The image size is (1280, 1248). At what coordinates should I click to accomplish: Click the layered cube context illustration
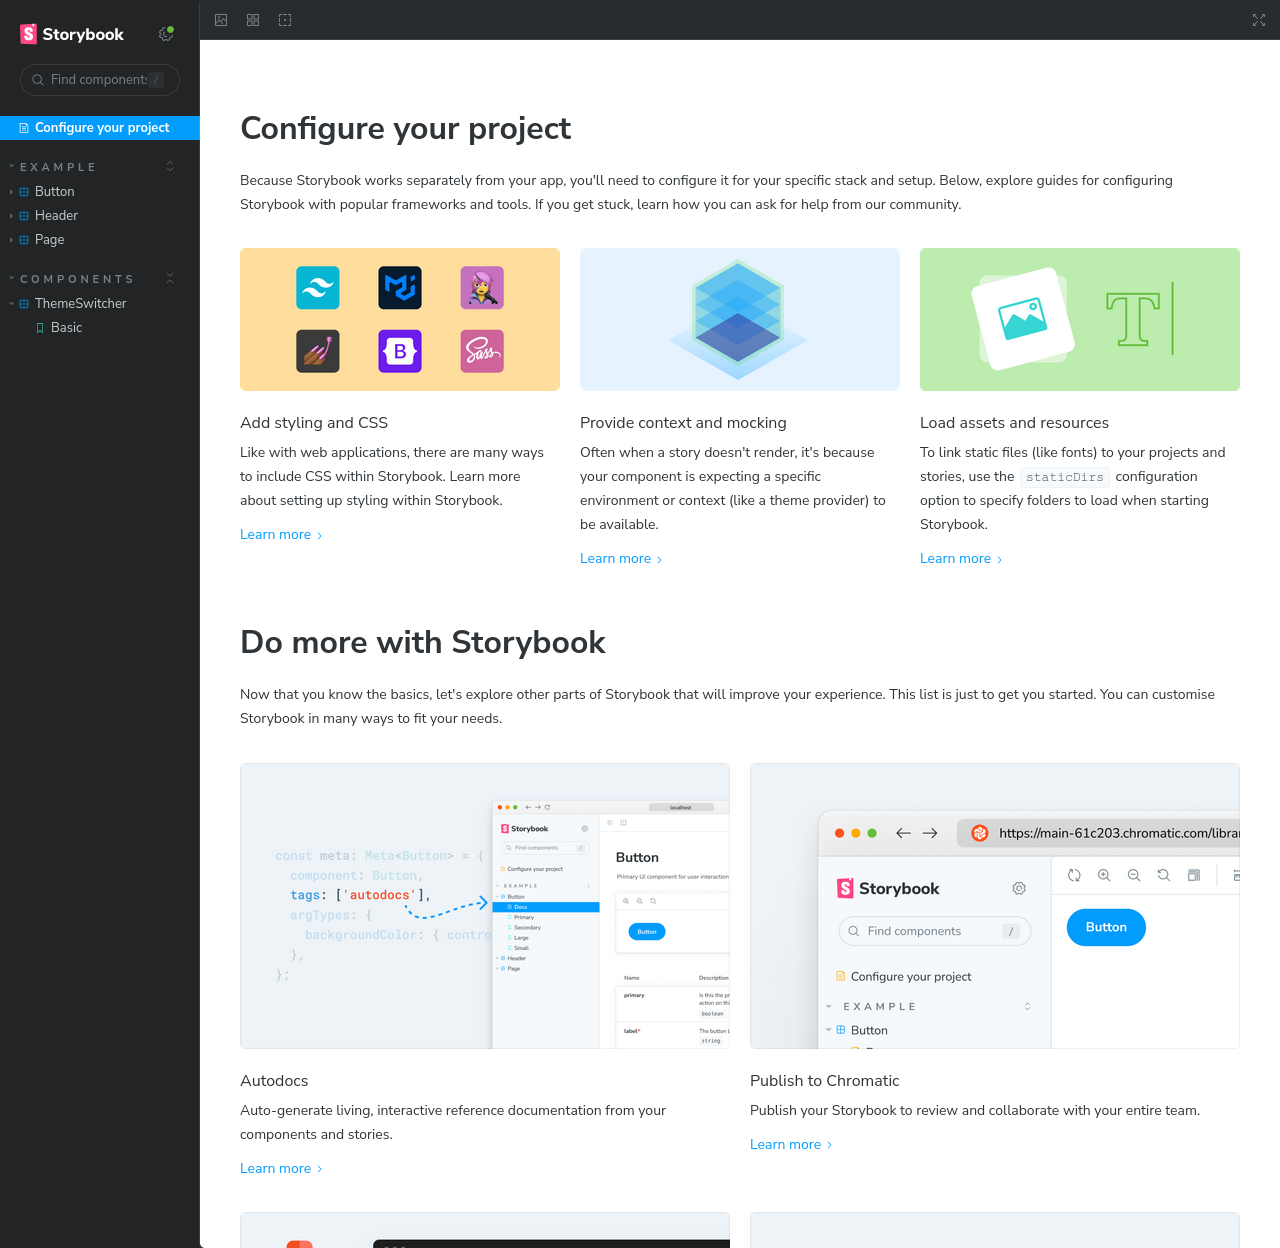(x=739, y=319)
